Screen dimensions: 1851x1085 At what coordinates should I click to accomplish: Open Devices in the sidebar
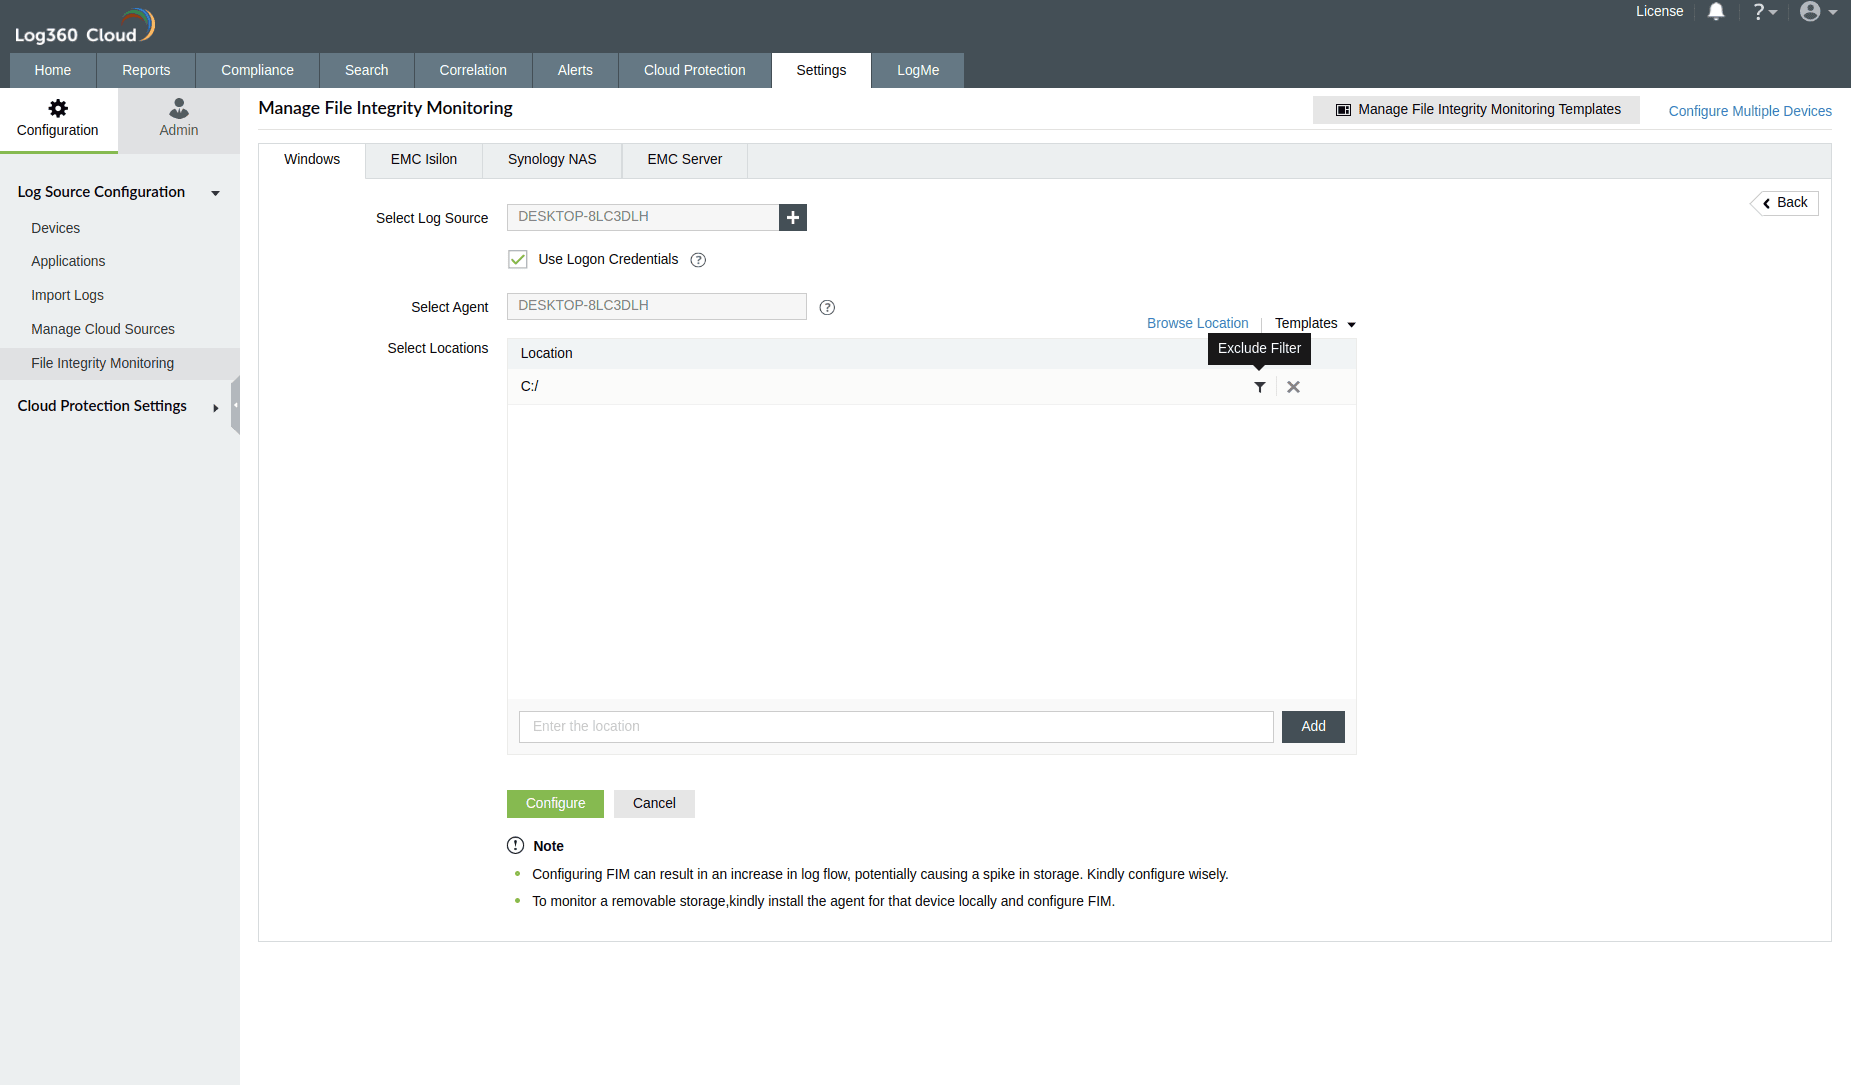click(56, 228)
